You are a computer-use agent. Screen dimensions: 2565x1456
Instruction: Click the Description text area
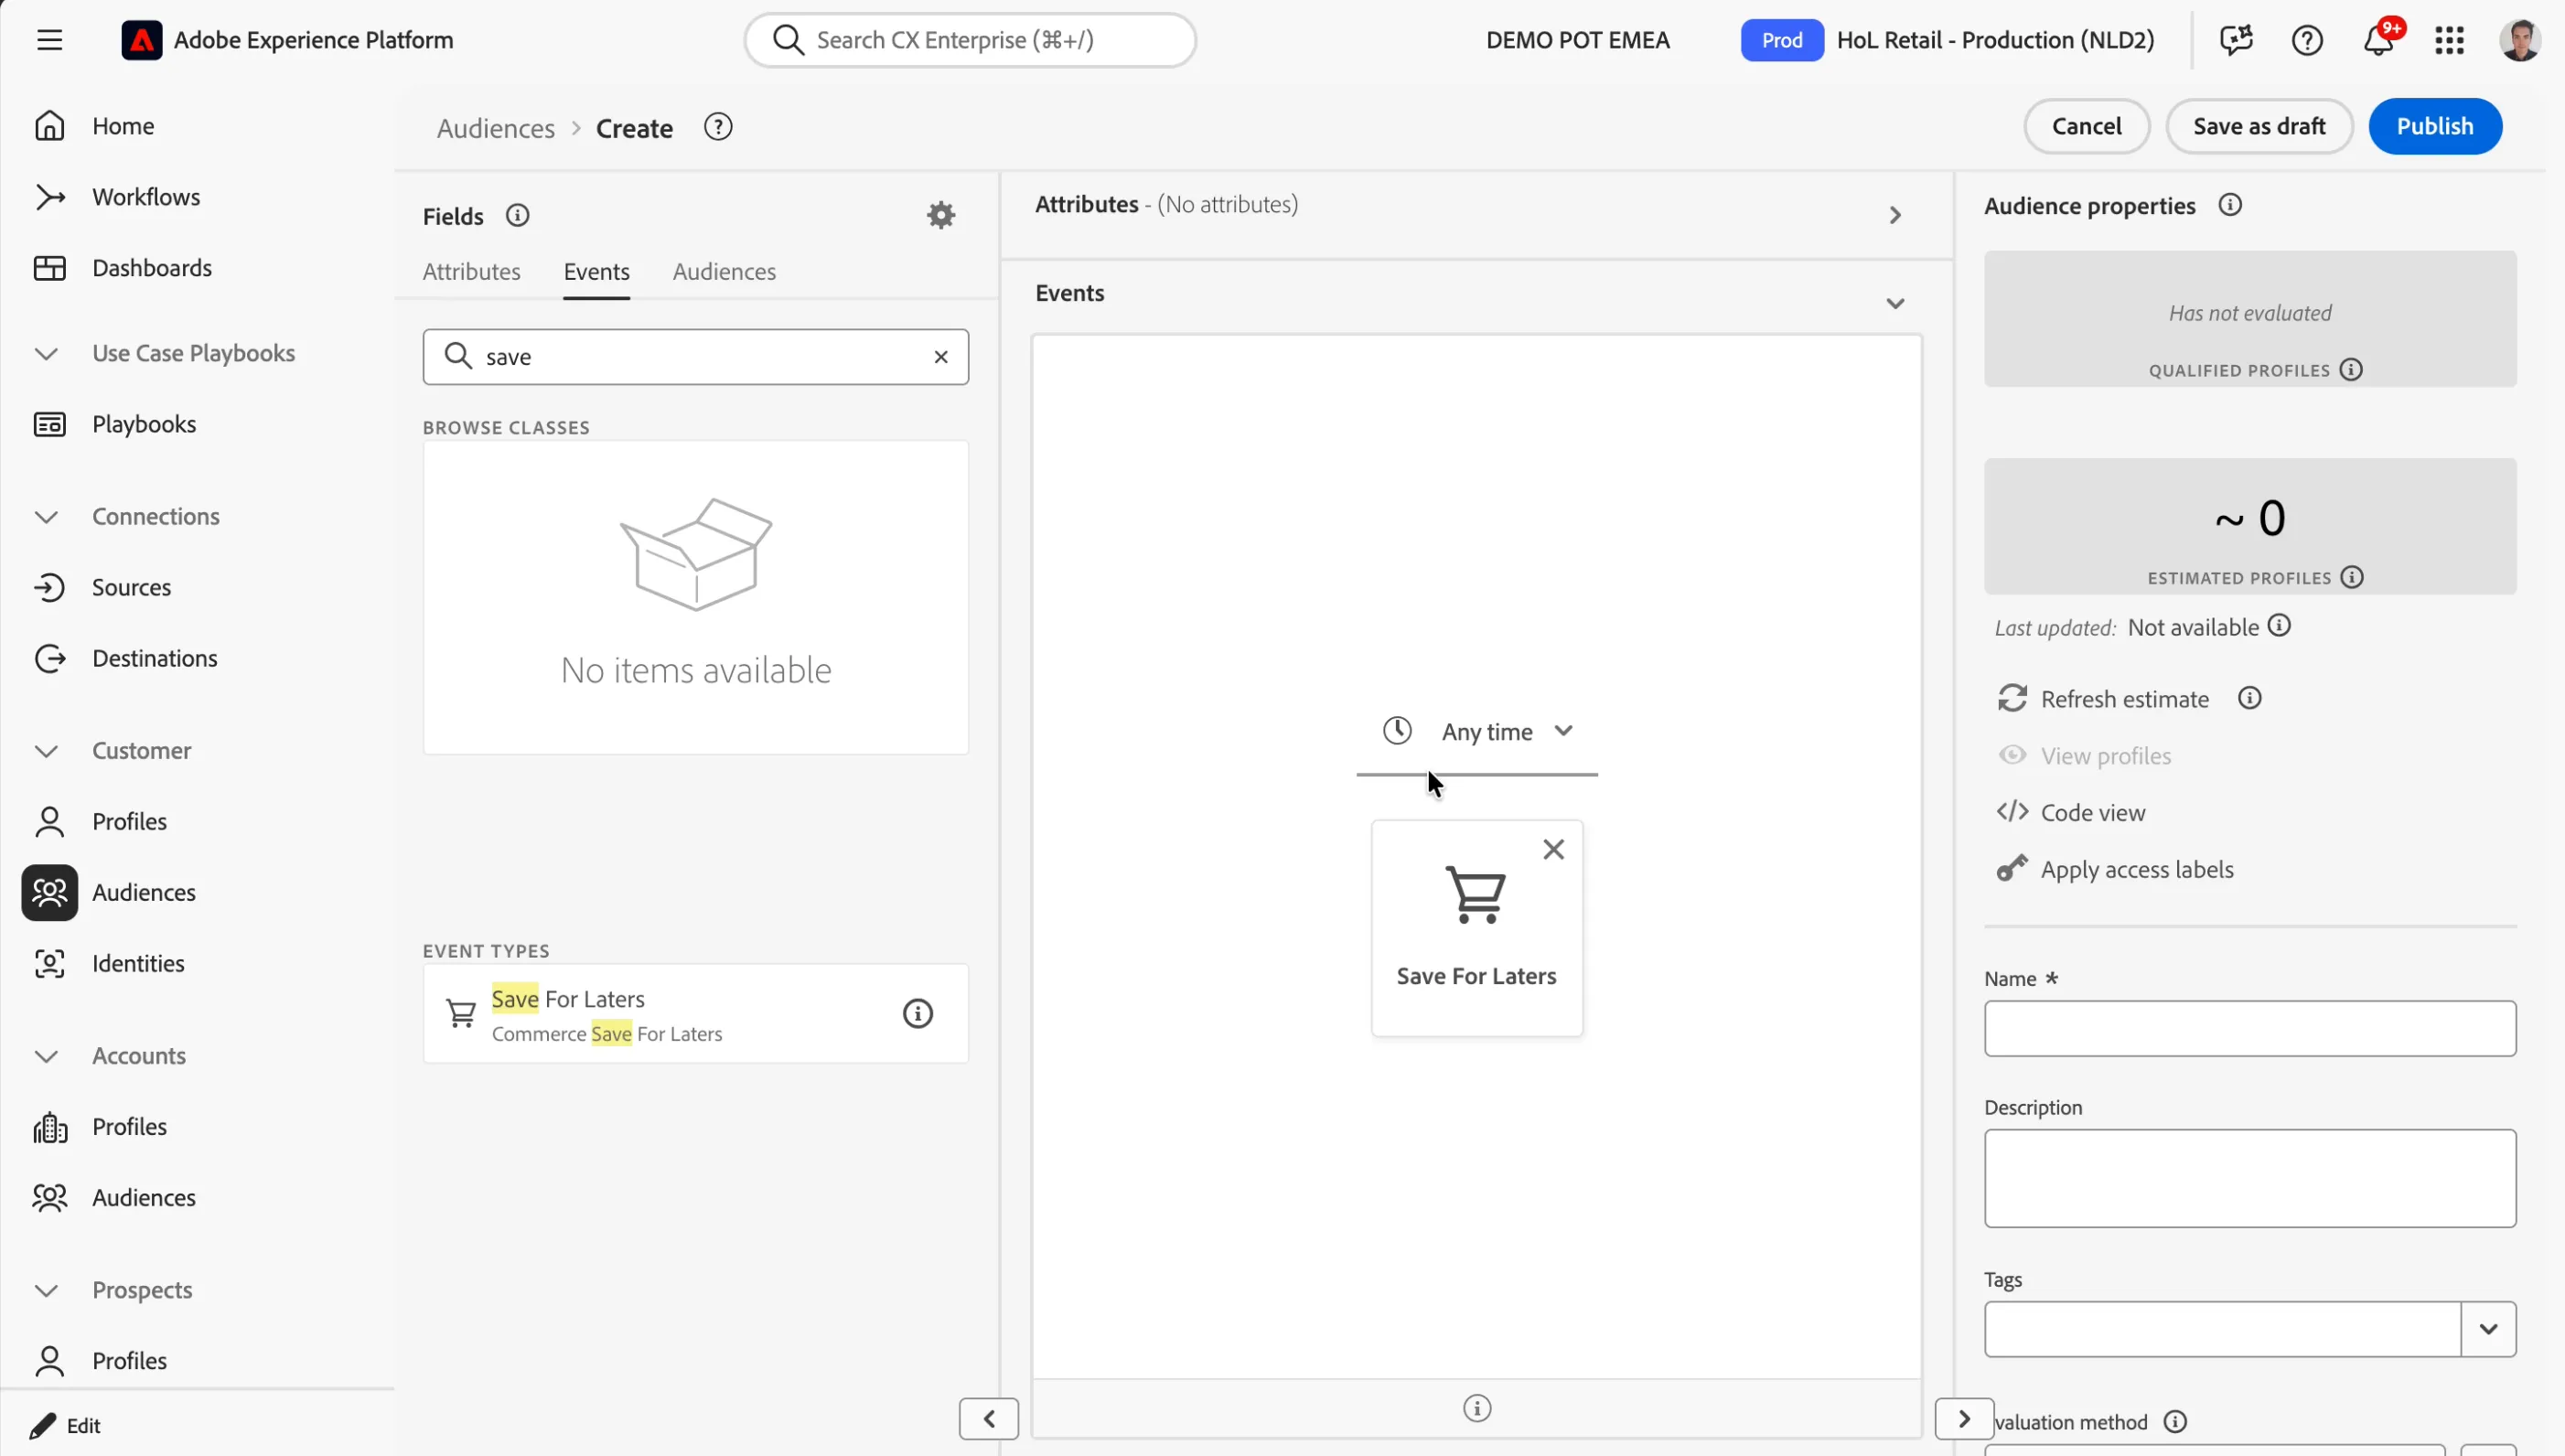tap(2249, 1178)
